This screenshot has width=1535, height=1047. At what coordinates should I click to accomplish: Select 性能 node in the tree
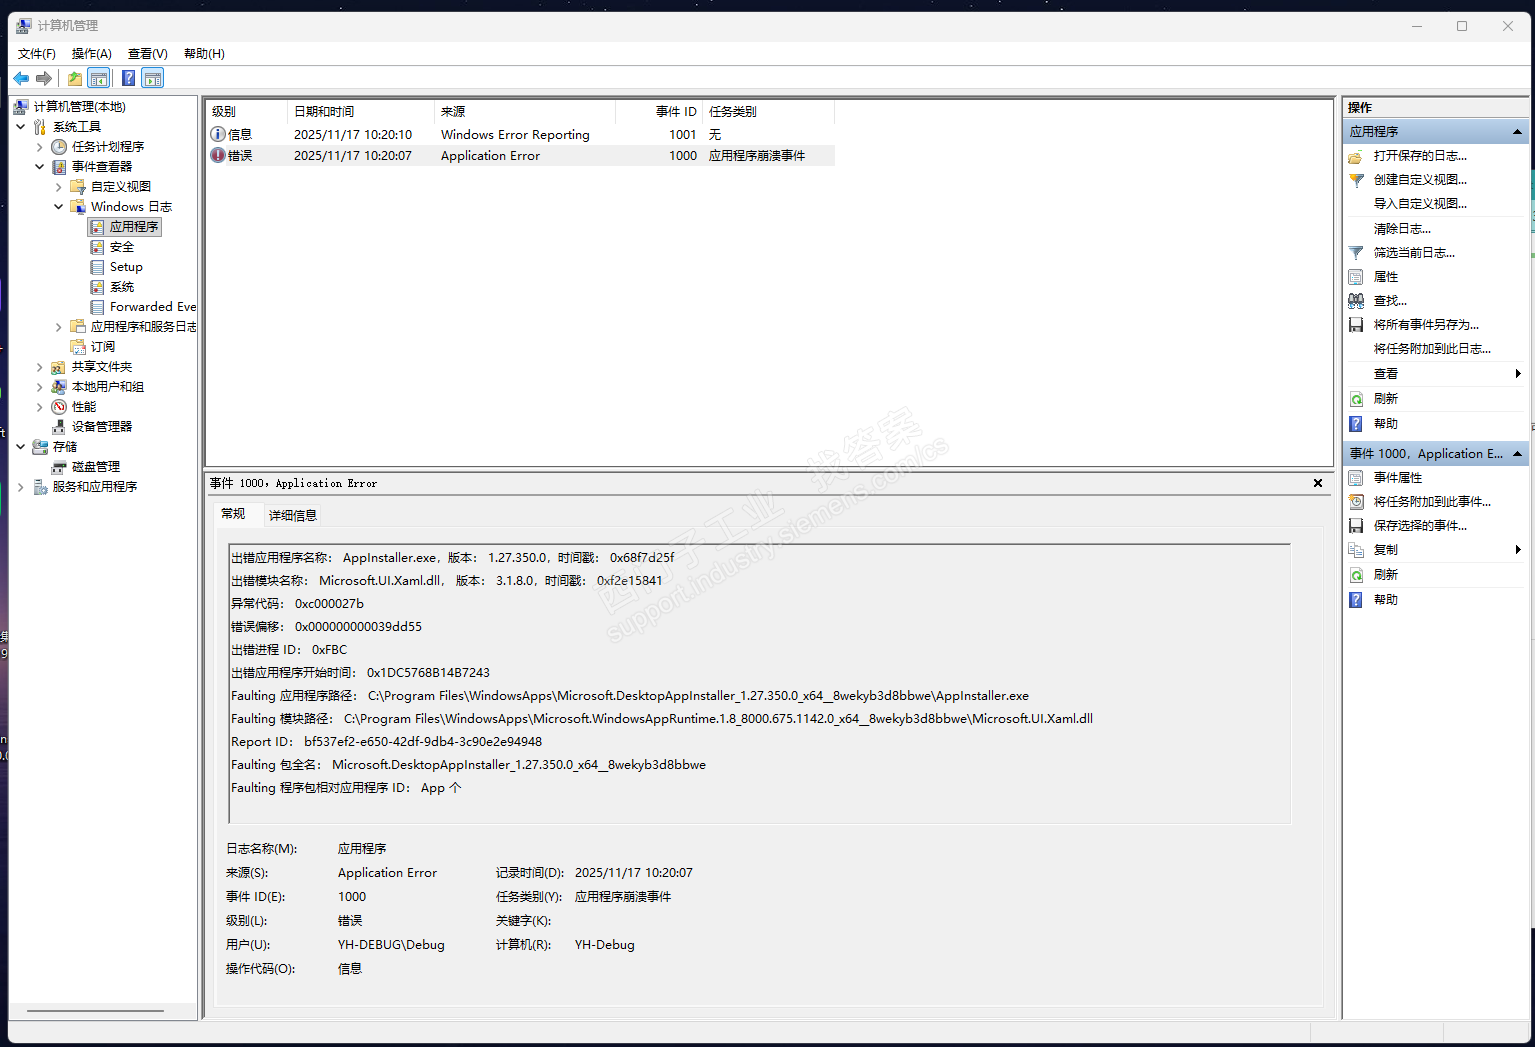(x=84, y=407)
